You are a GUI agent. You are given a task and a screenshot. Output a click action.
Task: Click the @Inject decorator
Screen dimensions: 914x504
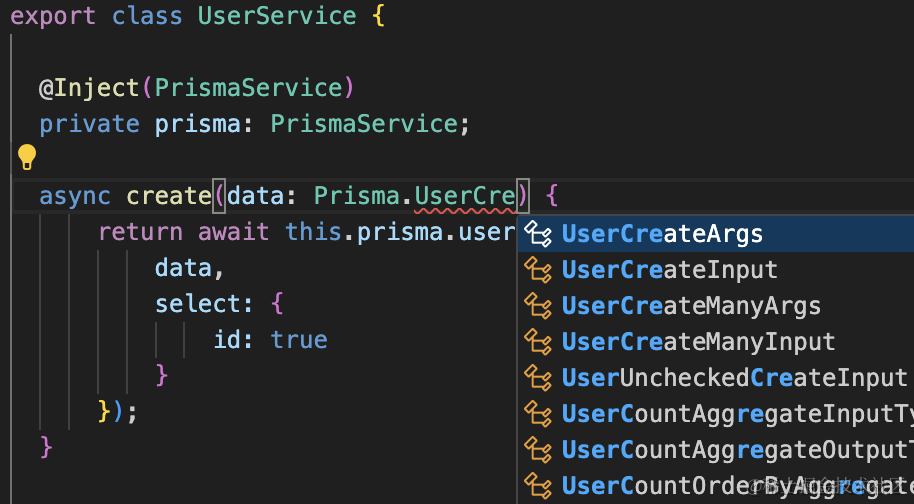89,88
